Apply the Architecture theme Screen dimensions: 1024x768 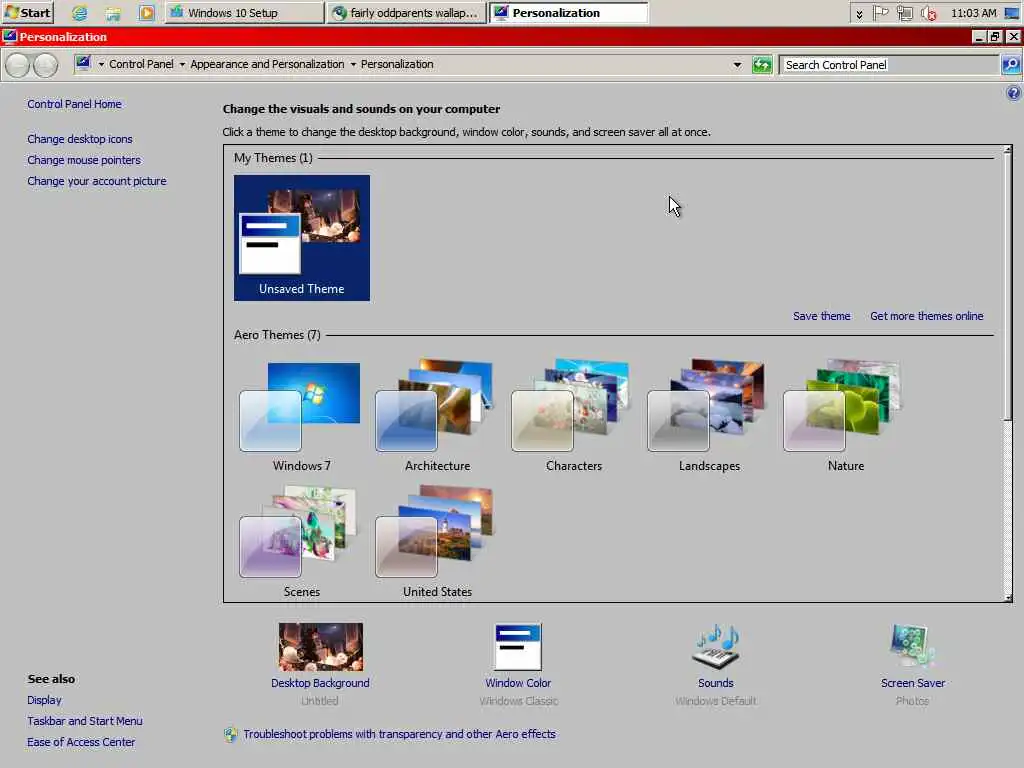pos(437,416)
